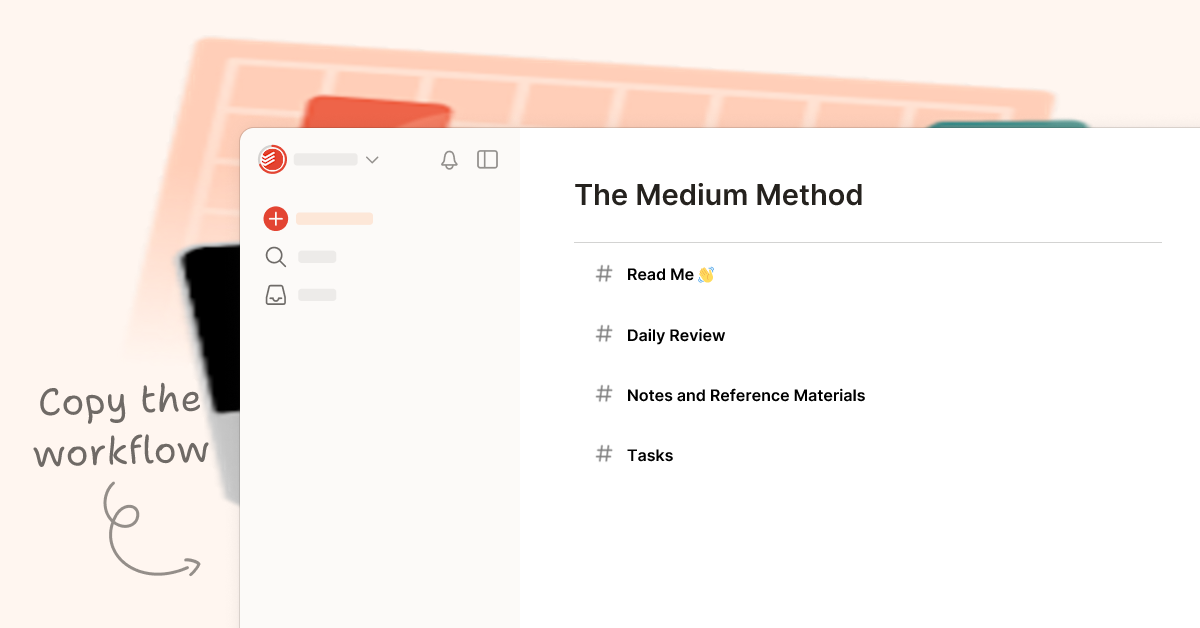
Task: Click the hashtag icon beside Daily Review
Action: click(604, 334)
